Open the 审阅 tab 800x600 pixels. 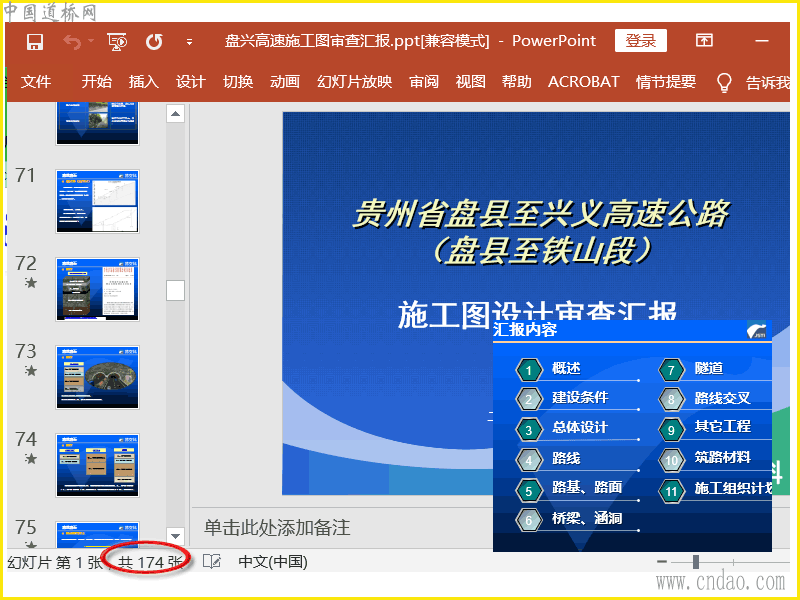coord(424,82)
